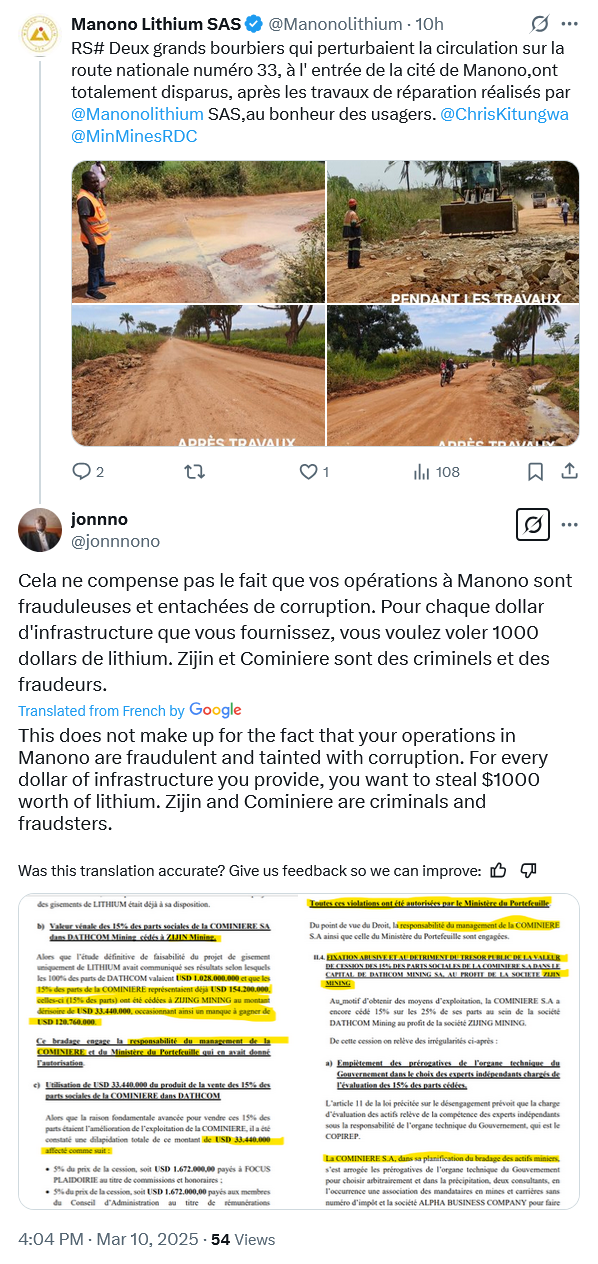Click the share icon on Manono Lithium's post
This screenshot has height=1264, width=598.
click(570, 471)
